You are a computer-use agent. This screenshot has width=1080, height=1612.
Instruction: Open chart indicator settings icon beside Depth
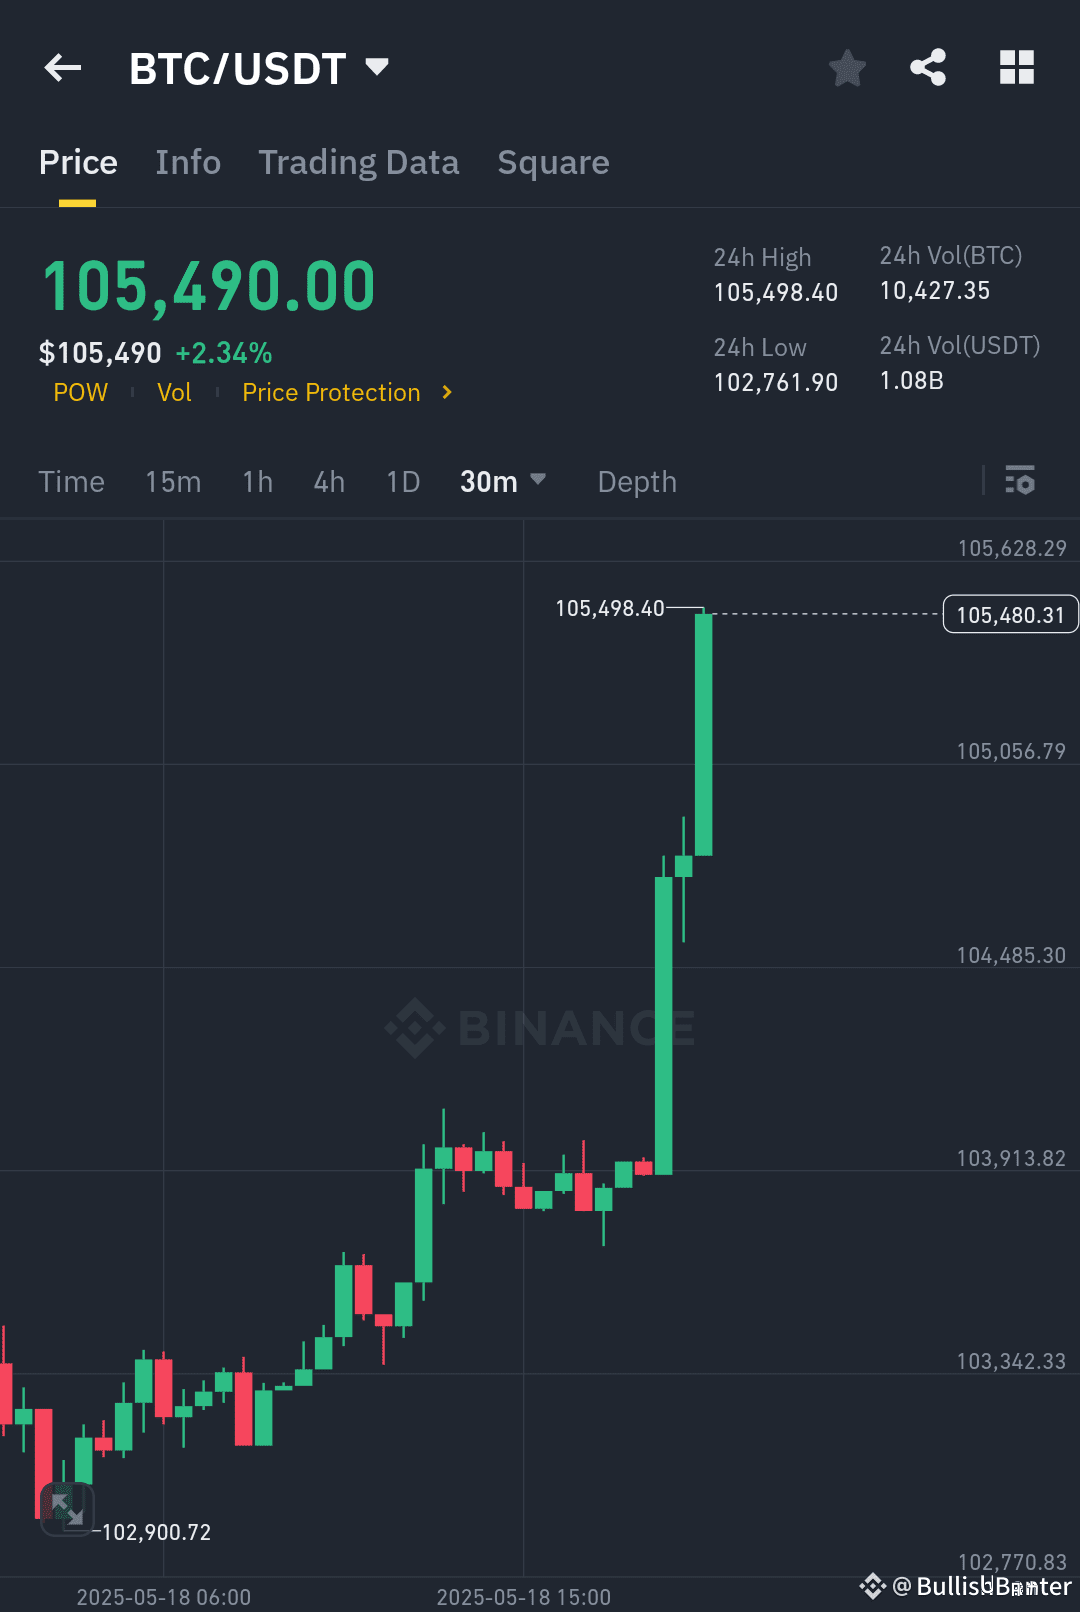click(1020, 481)
